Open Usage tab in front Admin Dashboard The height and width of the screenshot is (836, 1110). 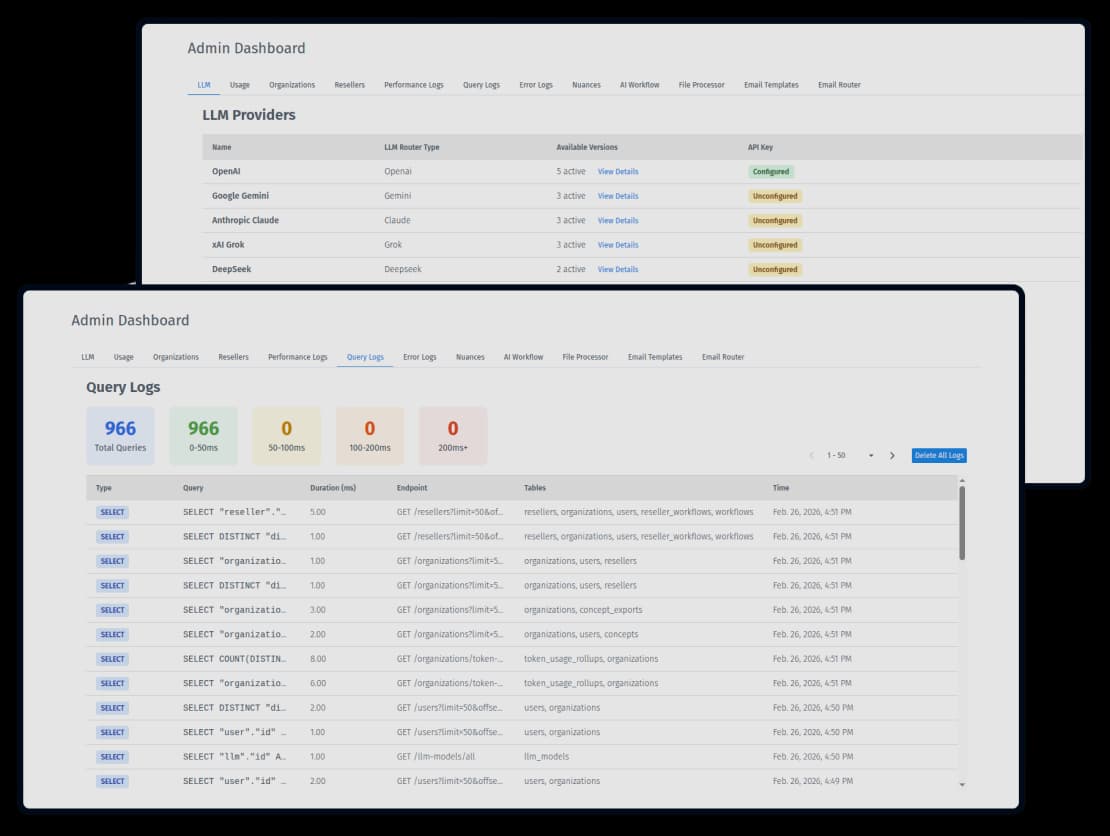[124, 357]
